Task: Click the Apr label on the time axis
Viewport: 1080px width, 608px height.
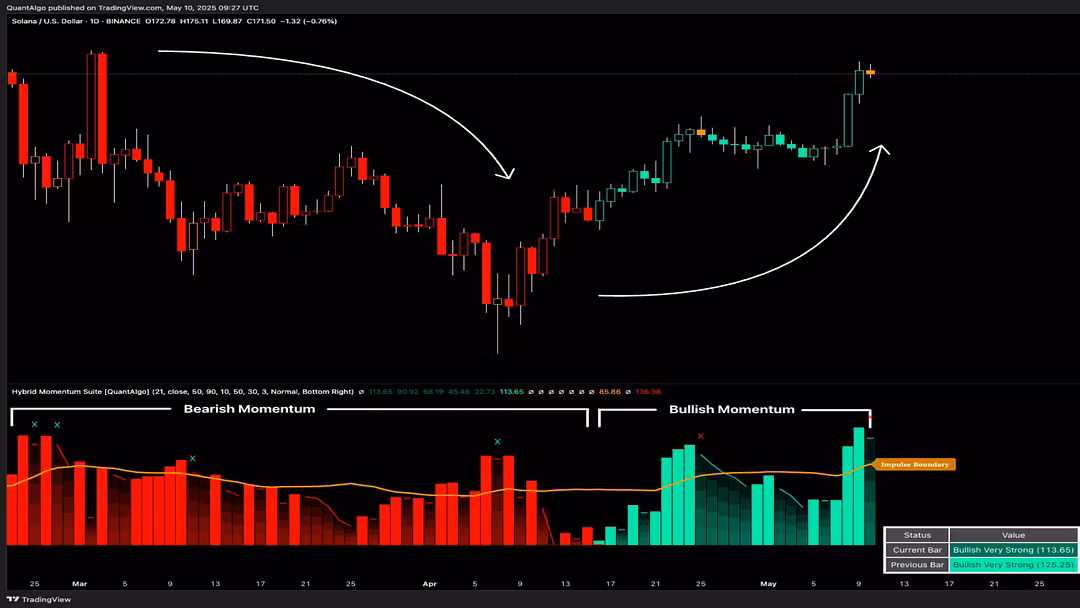Action: [x=429, y=584]
